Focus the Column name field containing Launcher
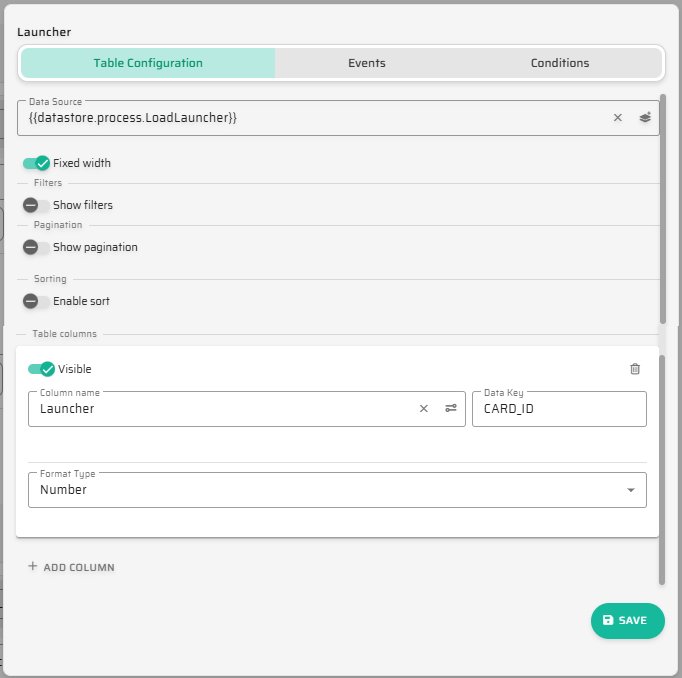This screenshot has width=682, height=678. tap(220, 408)
